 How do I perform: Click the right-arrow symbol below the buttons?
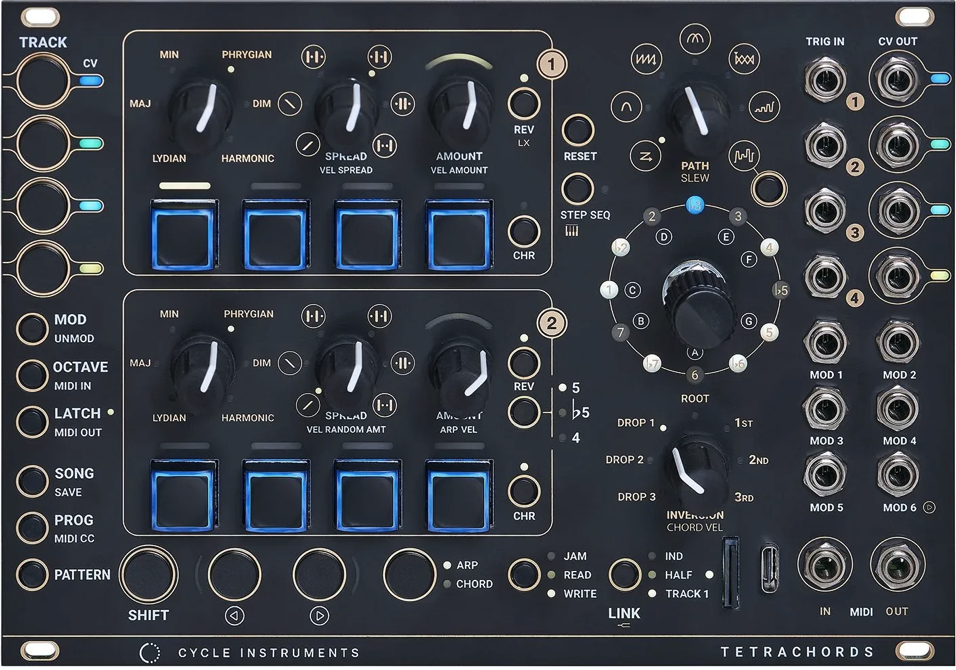click(319, 616)
